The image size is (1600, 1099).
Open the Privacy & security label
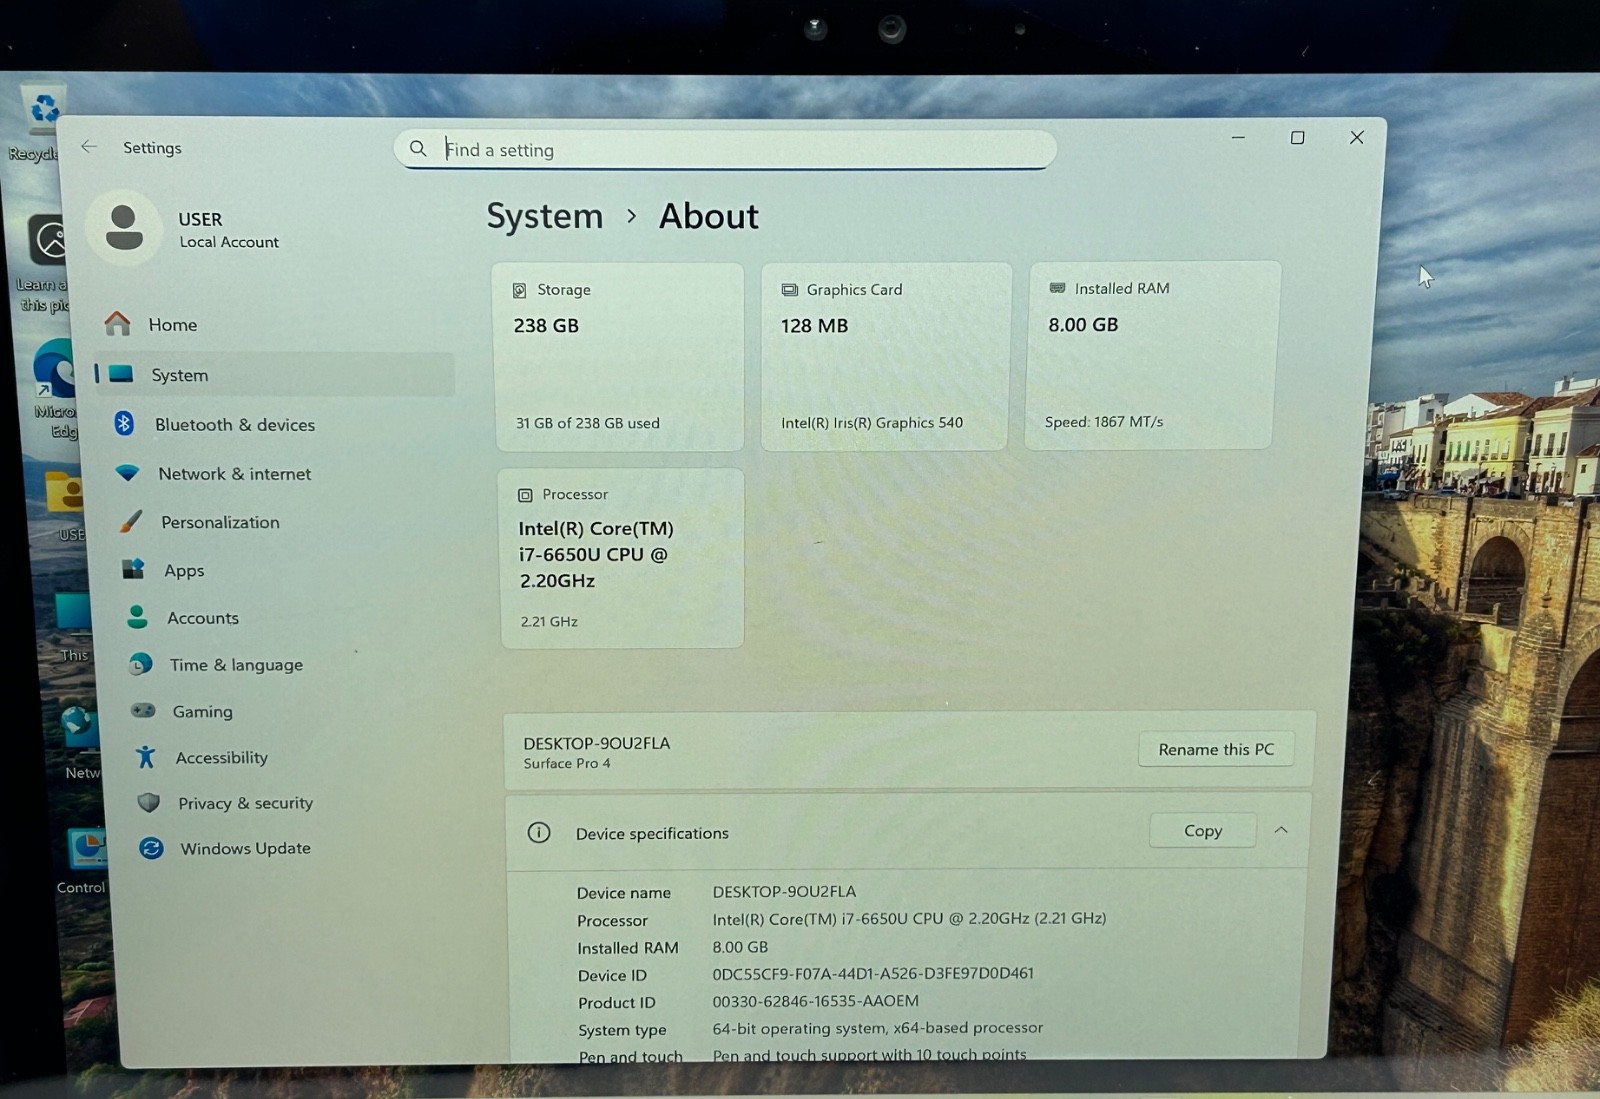click(245, 803)
